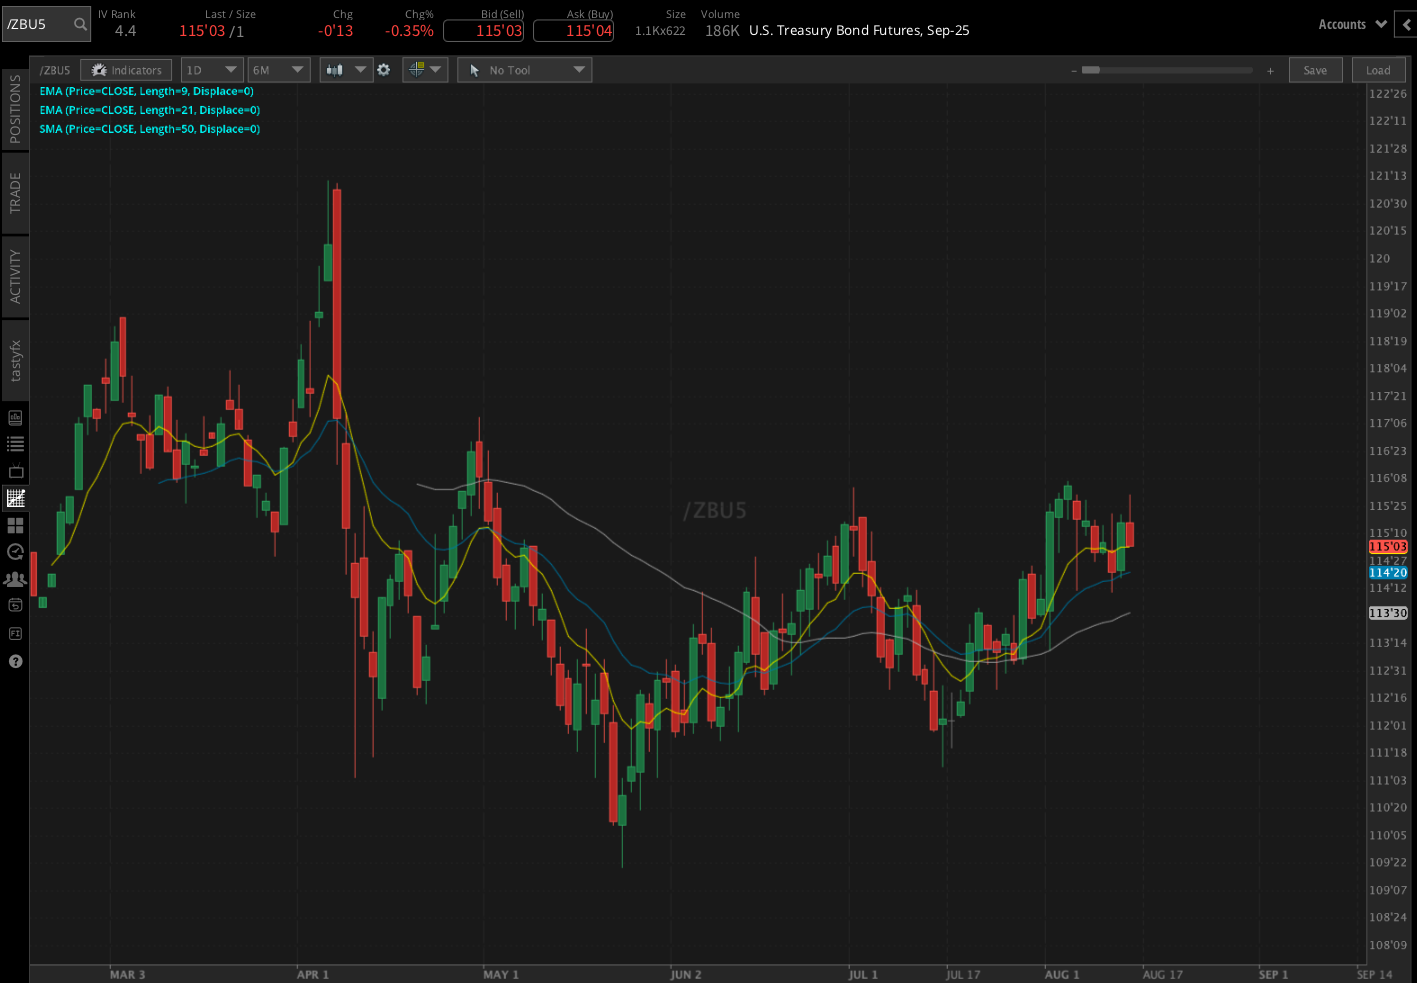The width and height of the screenshot is (1417, 983).
Task: Select the active chart icon in sidebar
Action: click(15, 498)
